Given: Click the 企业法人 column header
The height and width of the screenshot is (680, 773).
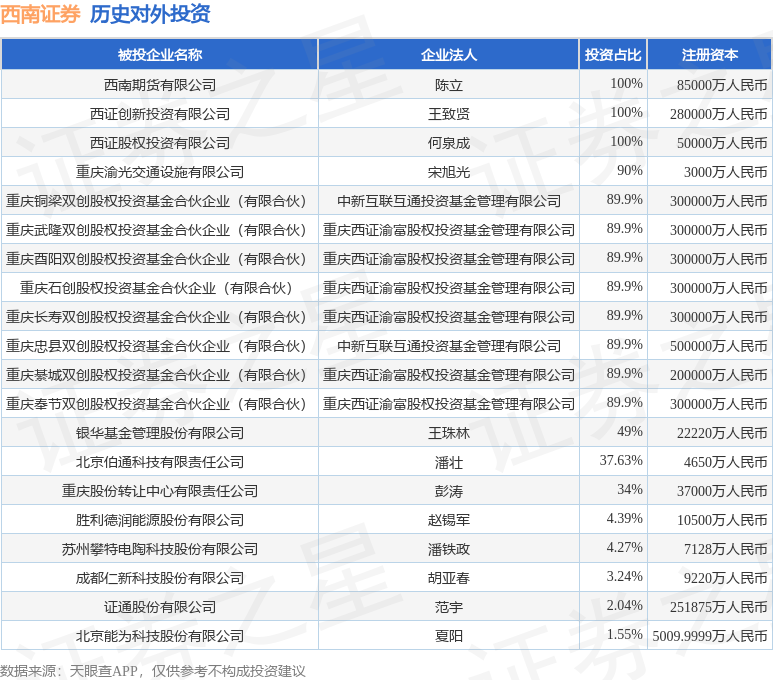Looking at the screenshot, I should (x=449, y=54).
